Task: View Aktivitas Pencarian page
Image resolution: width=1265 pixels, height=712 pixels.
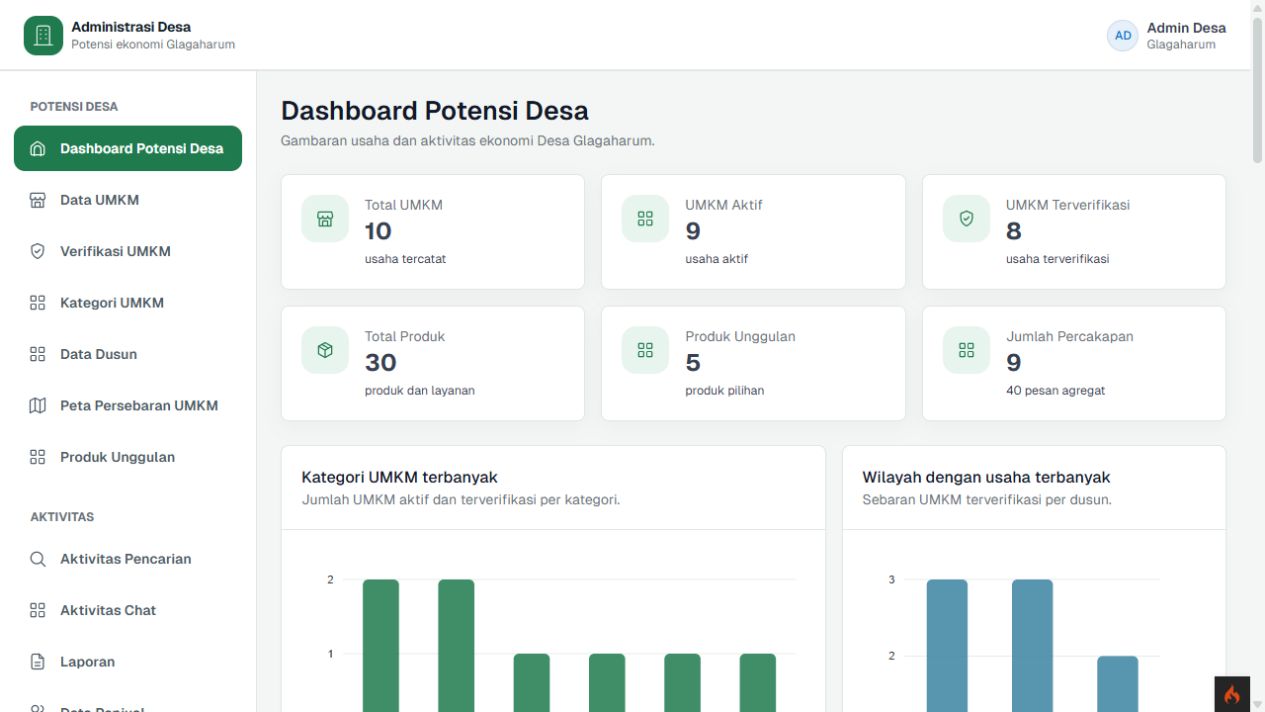Action: click(128, 559)
